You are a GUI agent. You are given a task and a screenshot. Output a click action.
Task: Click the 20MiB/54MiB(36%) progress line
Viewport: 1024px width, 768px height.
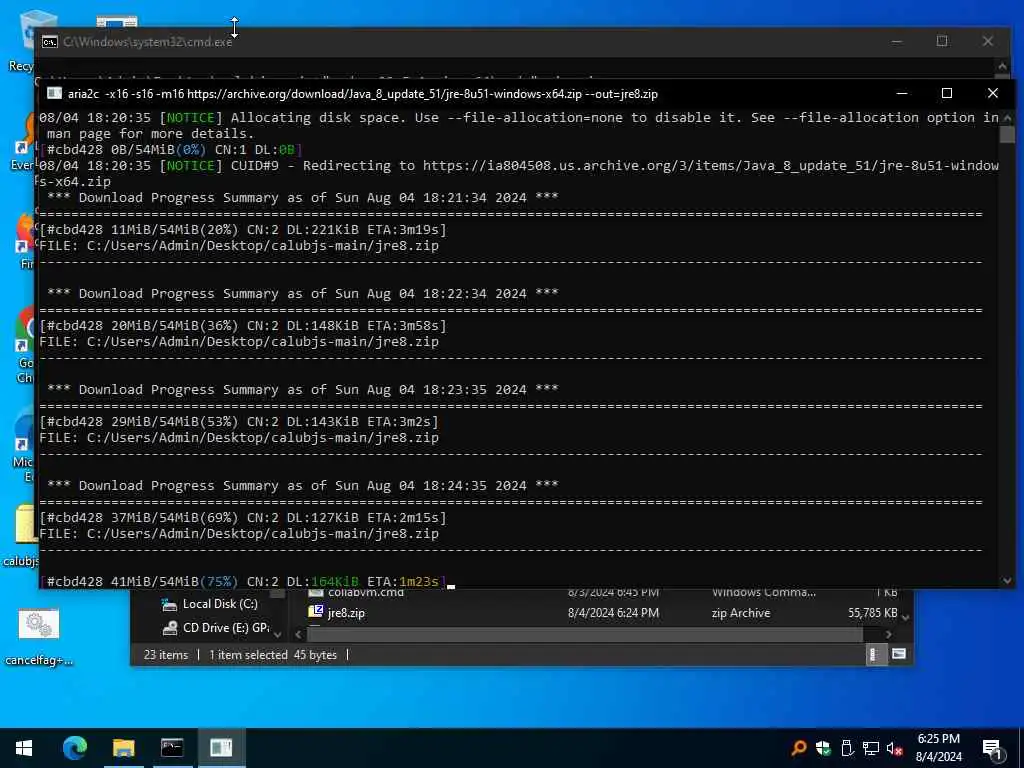point(243,326)
